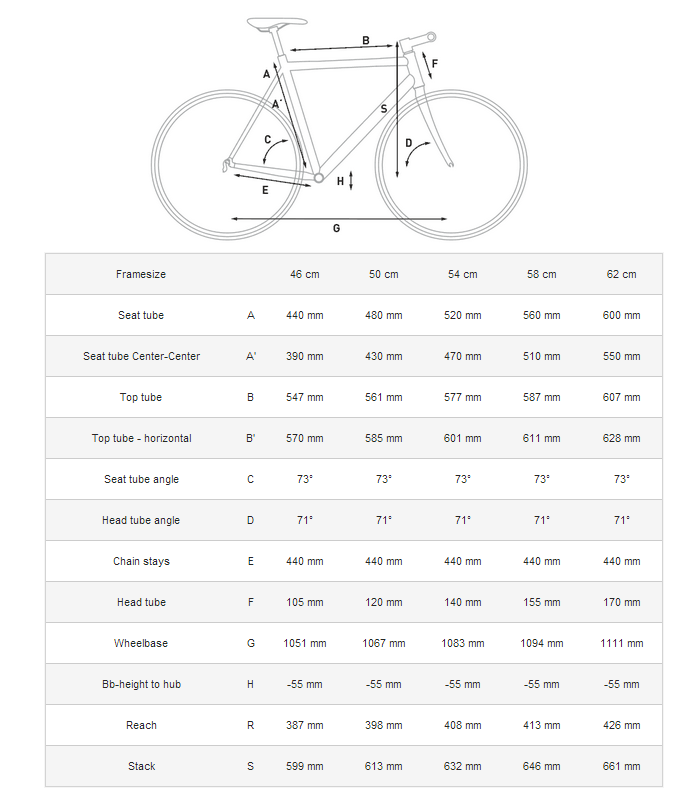Click the "B" top tube label on the bike diagram
This screenshot has height=806, width=676.
(366, 40)
